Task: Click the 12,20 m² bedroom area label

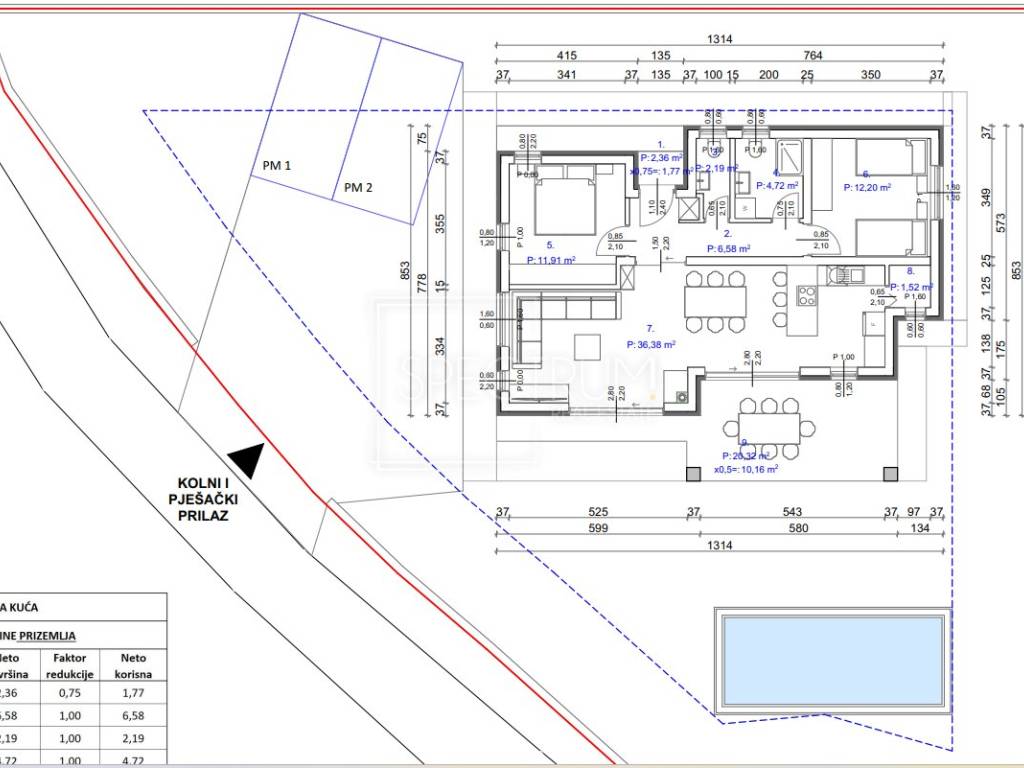Action: (867, 186)
